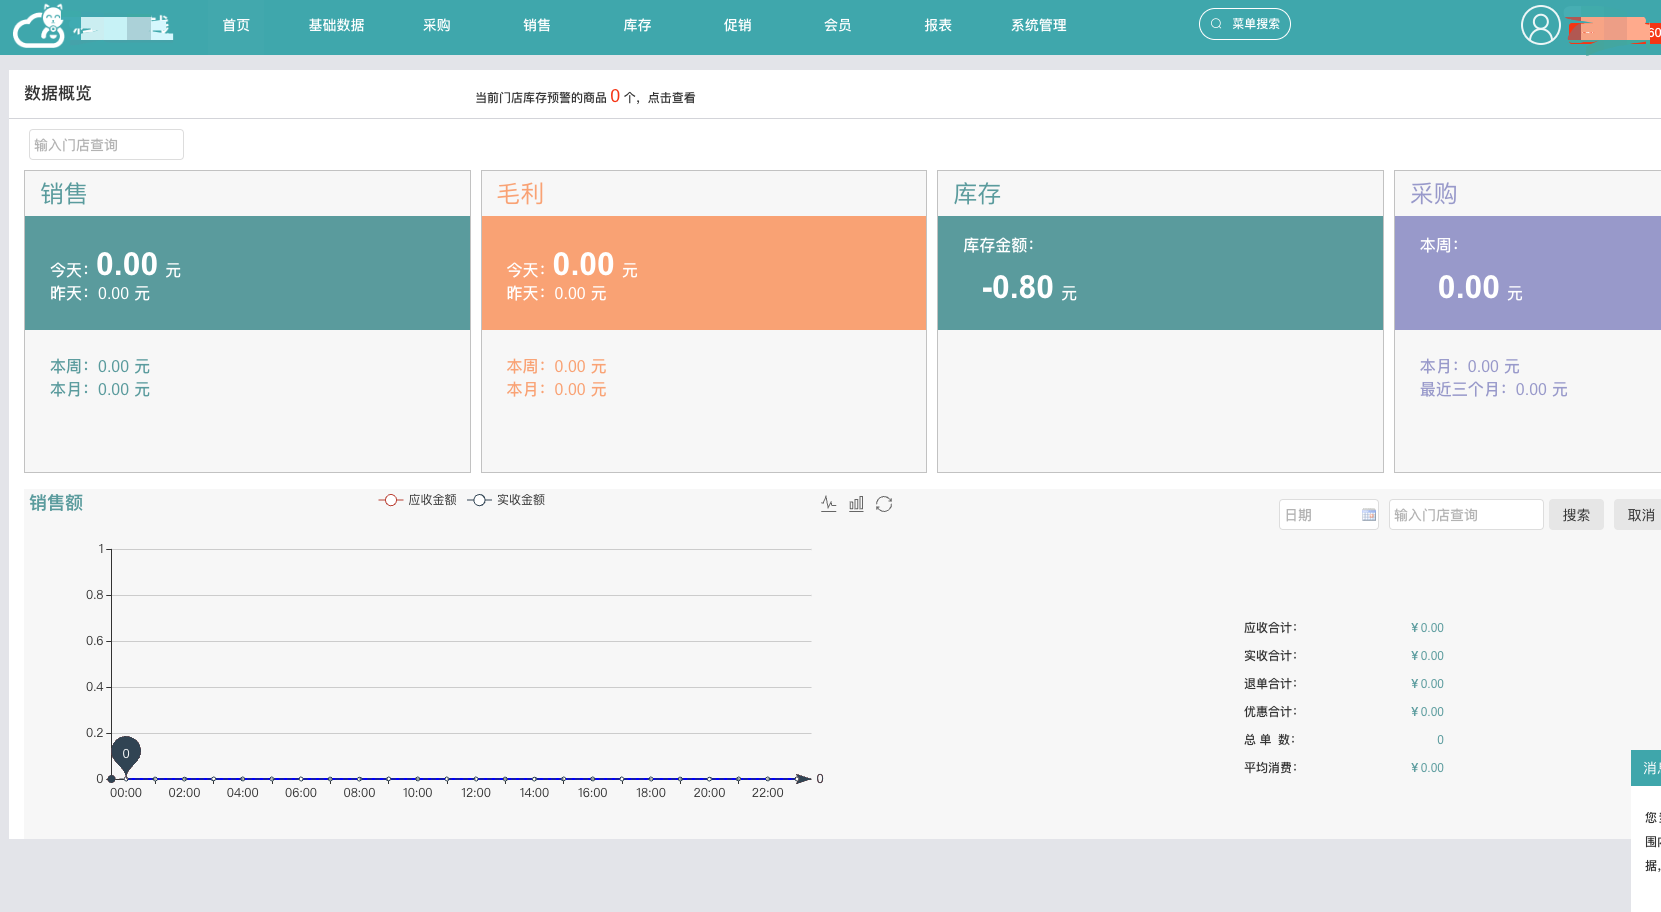This screenshot has height=912, width=1661.
Task: Click the 取消 button
Action: click(1638, 515)
